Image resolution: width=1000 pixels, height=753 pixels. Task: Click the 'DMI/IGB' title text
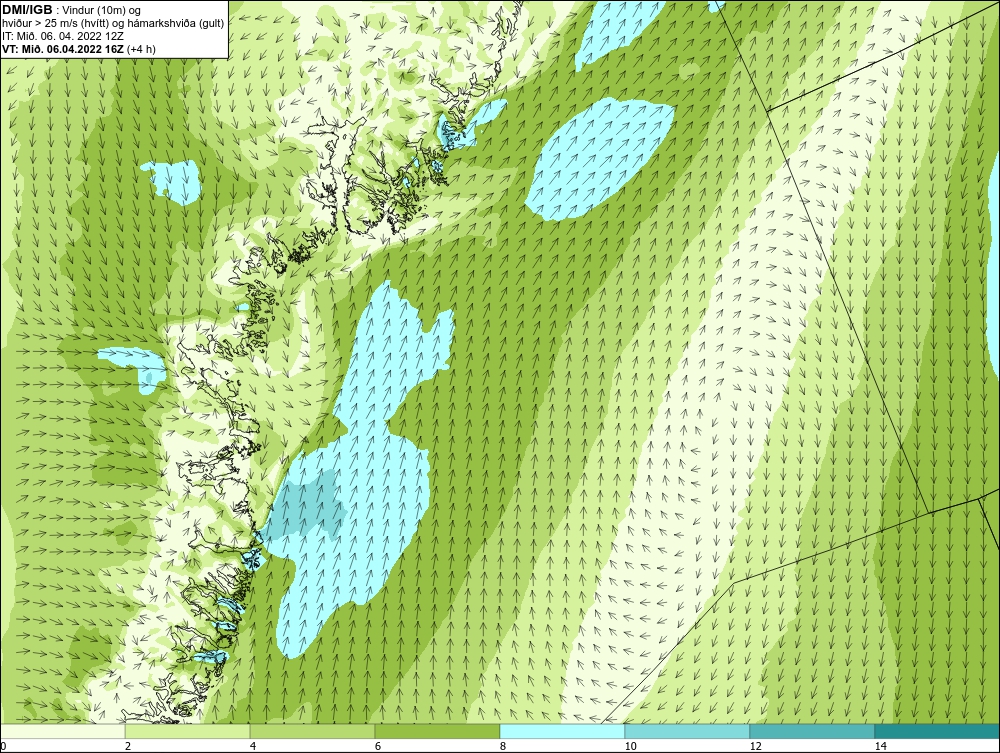(x=27, y=9)
